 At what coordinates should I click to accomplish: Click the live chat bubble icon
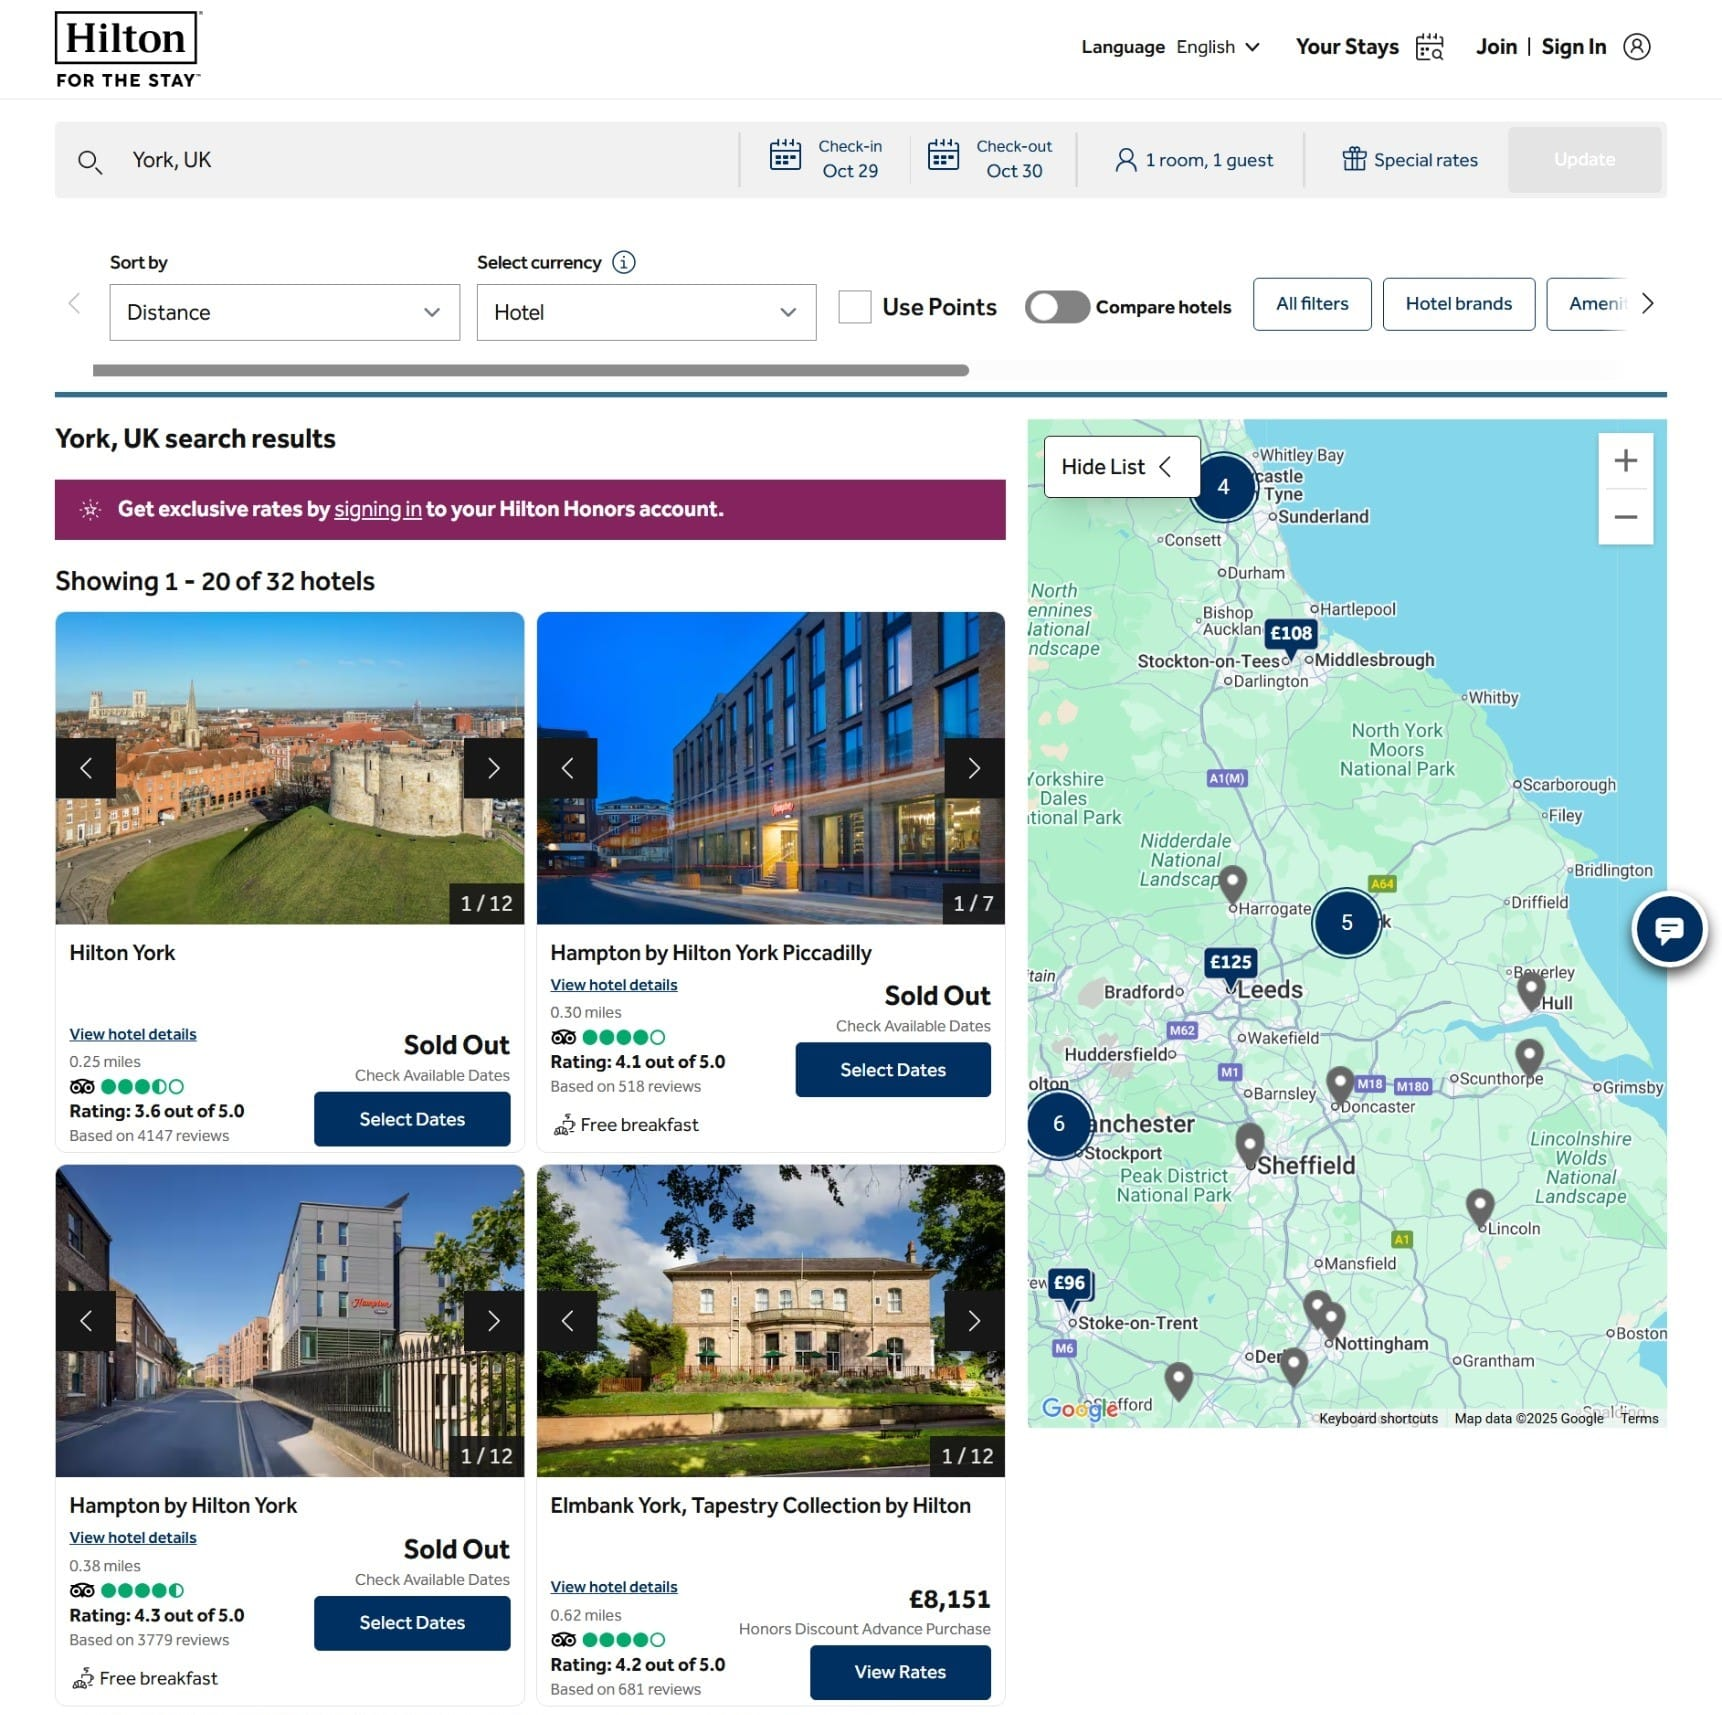click(x=1668, y=929)
